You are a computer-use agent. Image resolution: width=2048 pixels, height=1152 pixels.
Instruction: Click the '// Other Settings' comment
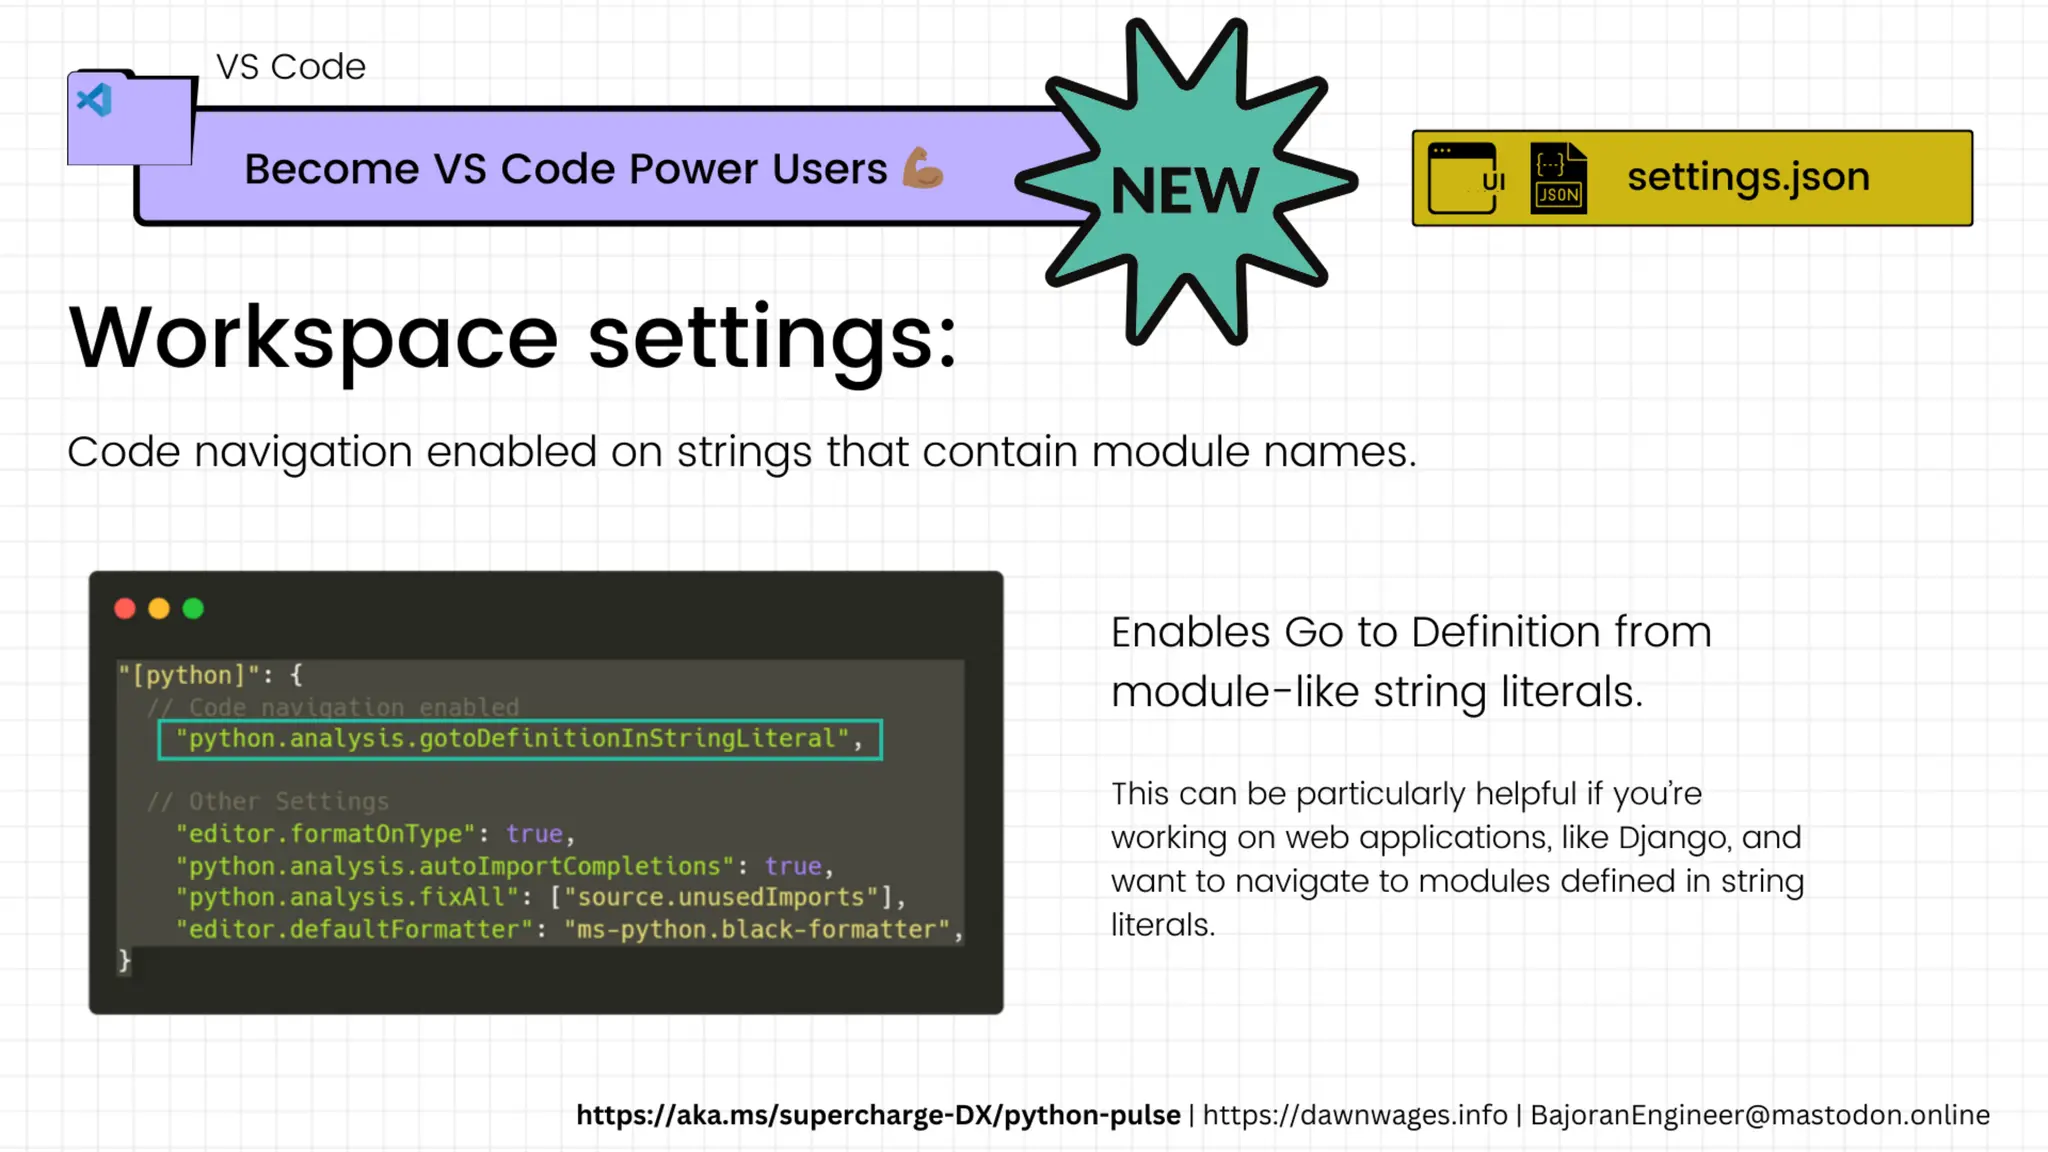268,801
